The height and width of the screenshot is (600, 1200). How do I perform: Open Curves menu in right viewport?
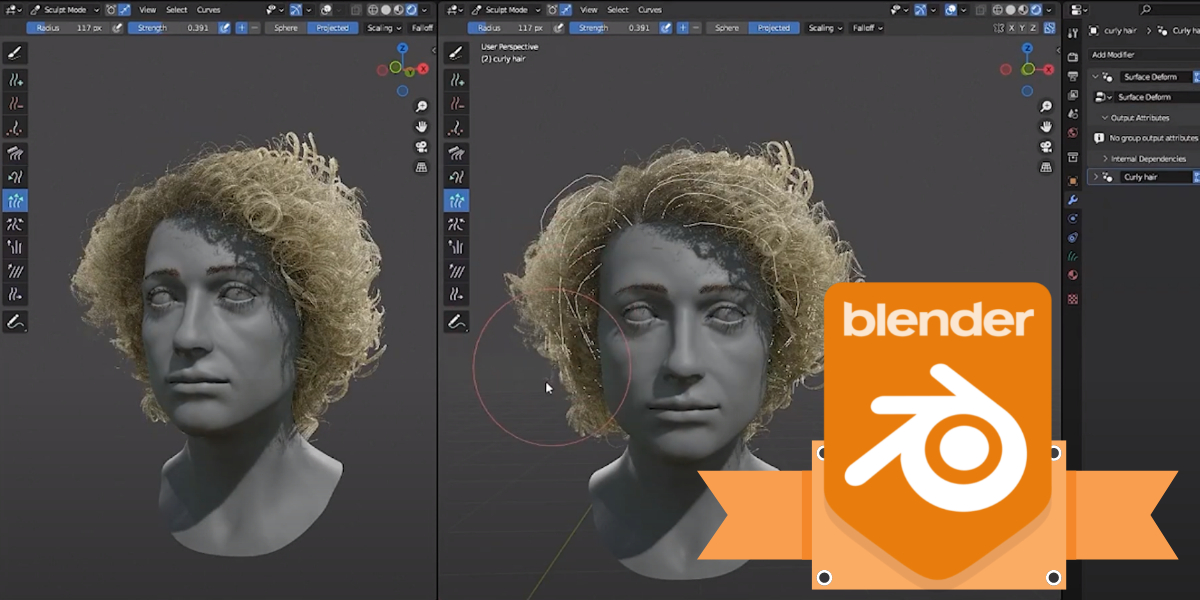[650, 10]
